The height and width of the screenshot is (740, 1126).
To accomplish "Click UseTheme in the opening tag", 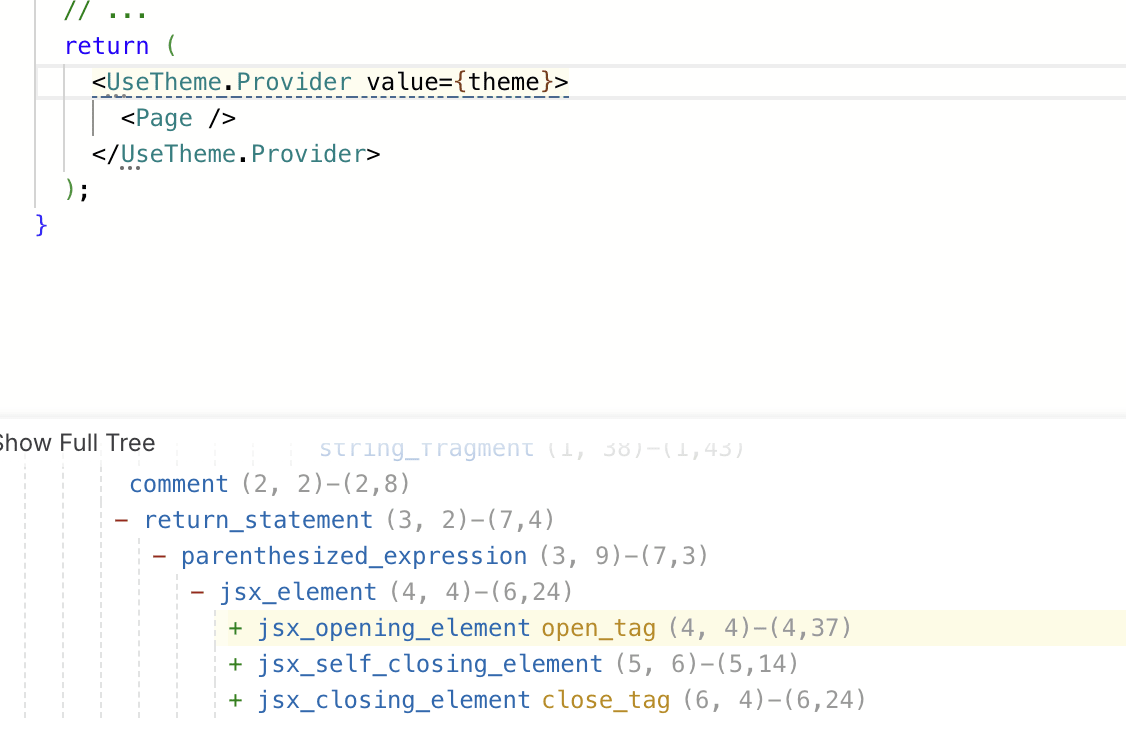I will point(164,82).
